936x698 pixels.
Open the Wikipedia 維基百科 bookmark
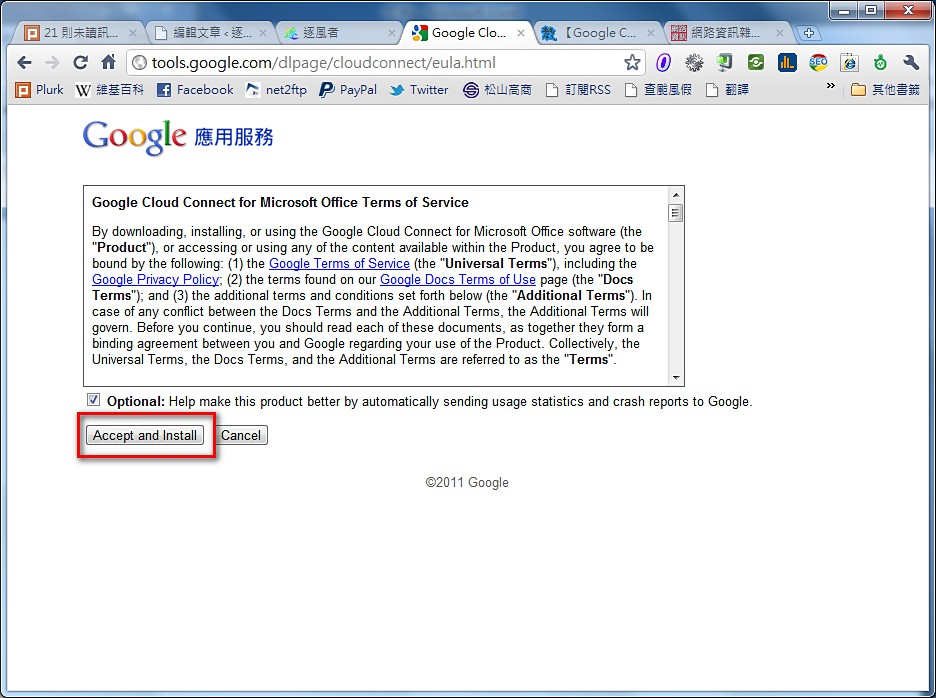coord(110,90)
